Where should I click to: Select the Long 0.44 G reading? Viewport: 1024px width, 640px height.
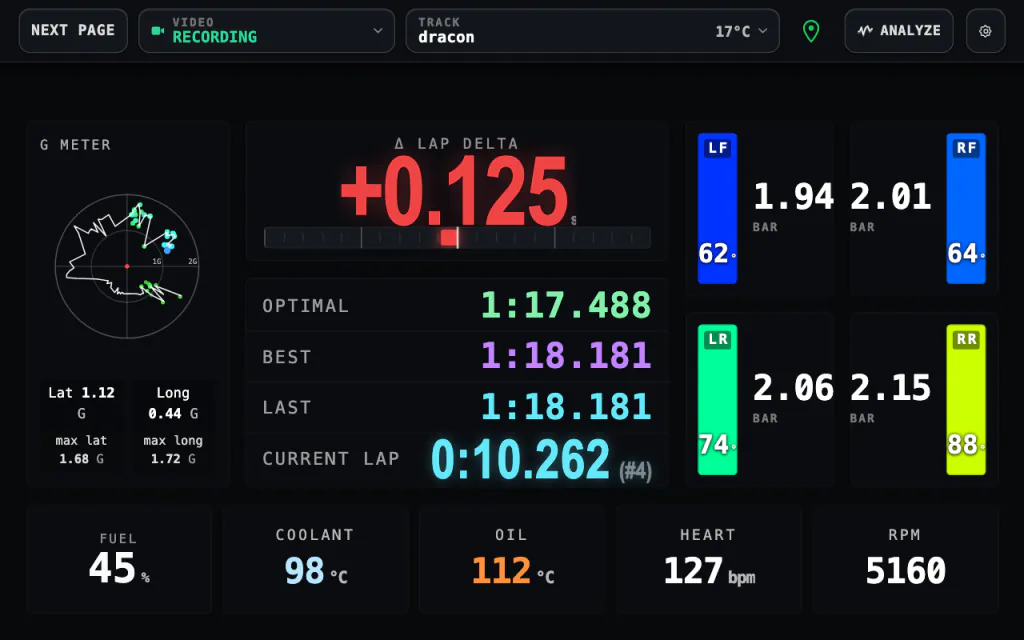[173, 402]
